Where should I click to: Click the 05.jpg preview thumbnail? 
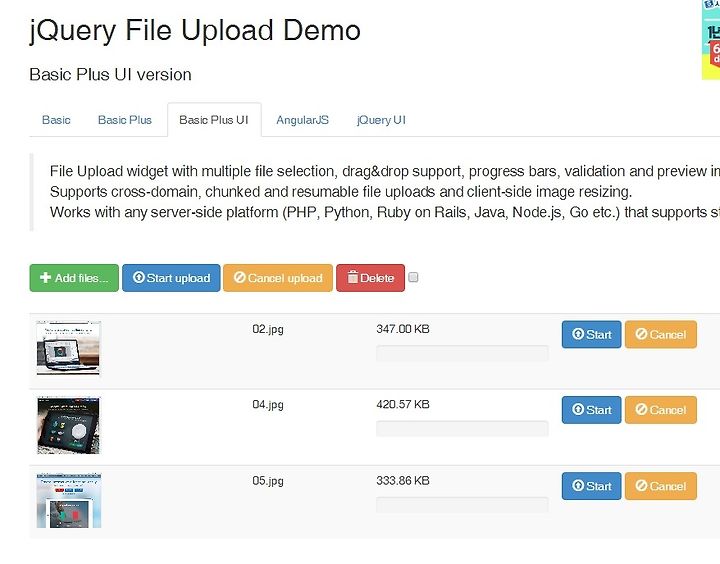[68, 501]
